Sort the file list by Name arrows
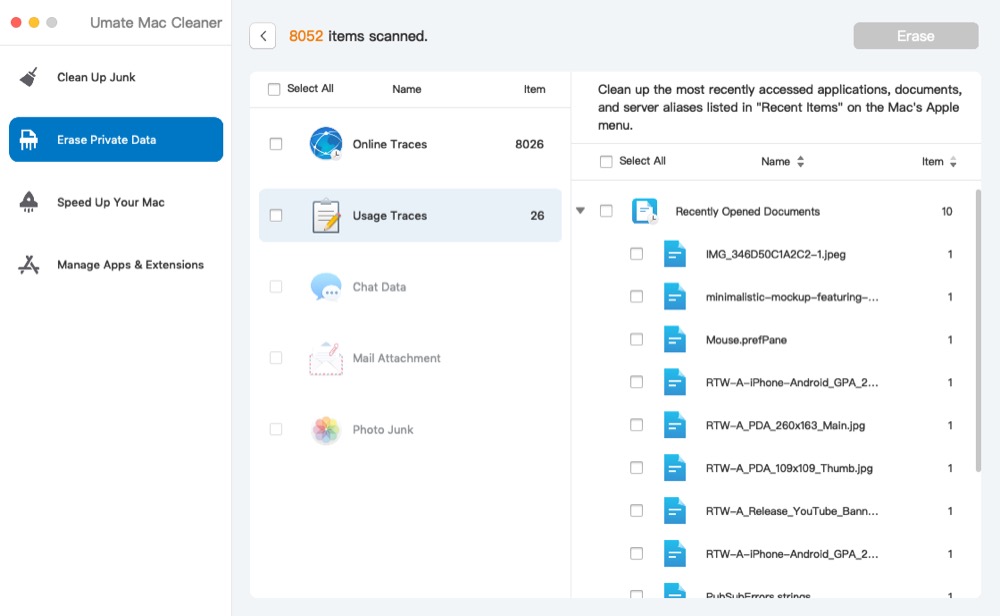Screen dimensions: 1000x616 point(800,162)
